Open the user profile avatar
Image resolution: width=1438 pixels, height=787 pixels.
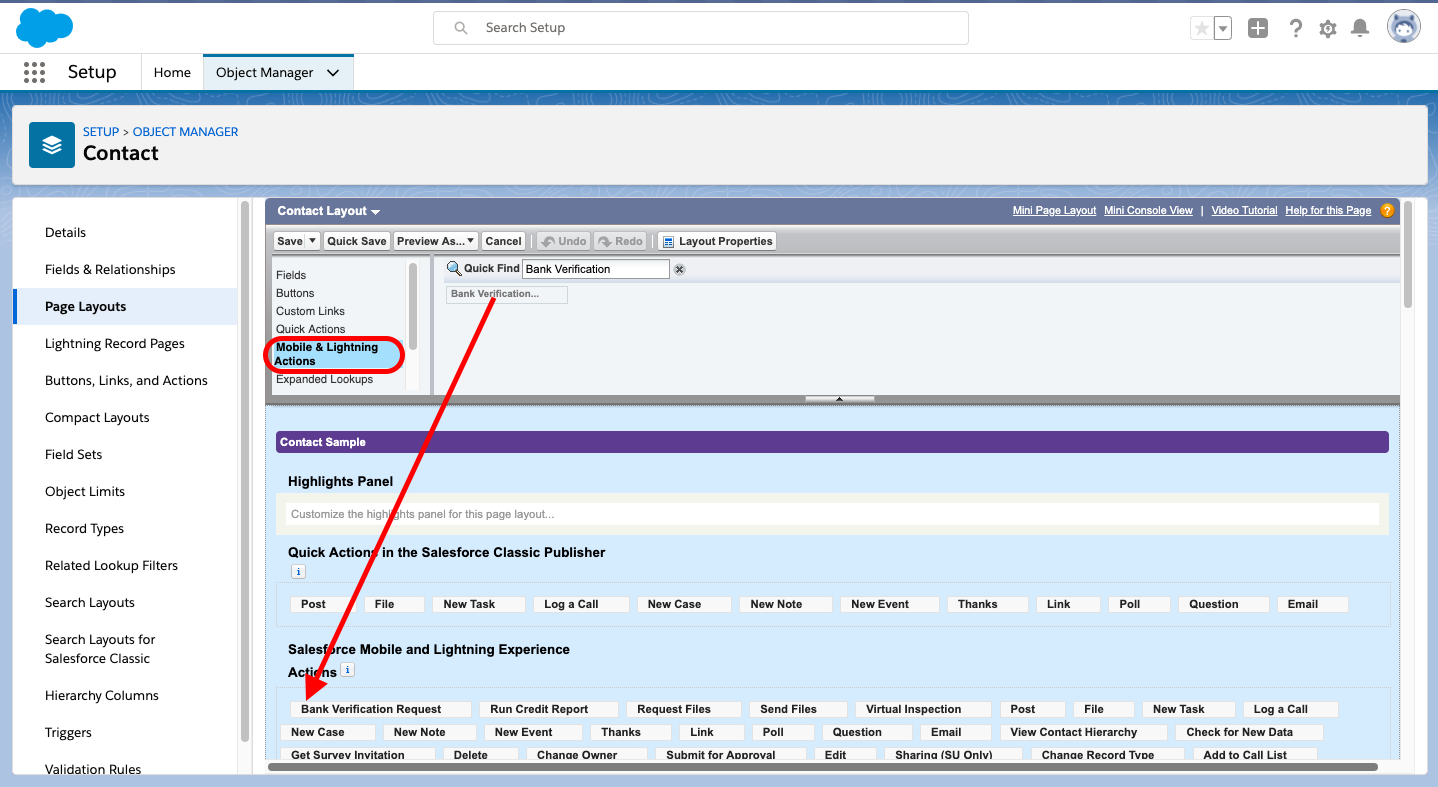[1404, 27]
